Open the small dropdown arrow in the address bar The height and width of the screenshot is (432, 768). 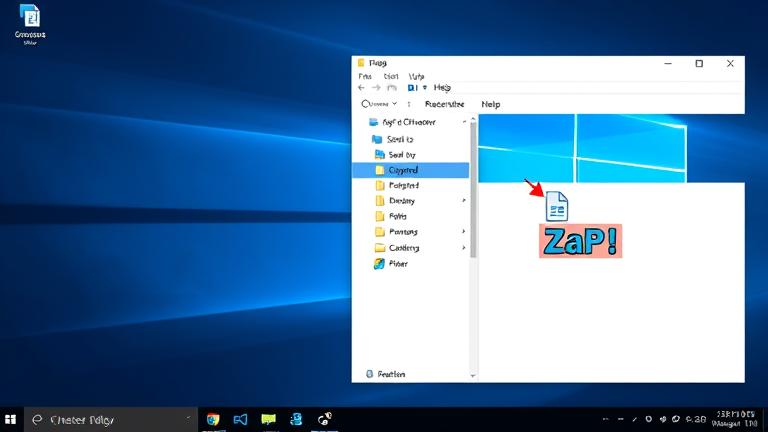click(425, 88)
